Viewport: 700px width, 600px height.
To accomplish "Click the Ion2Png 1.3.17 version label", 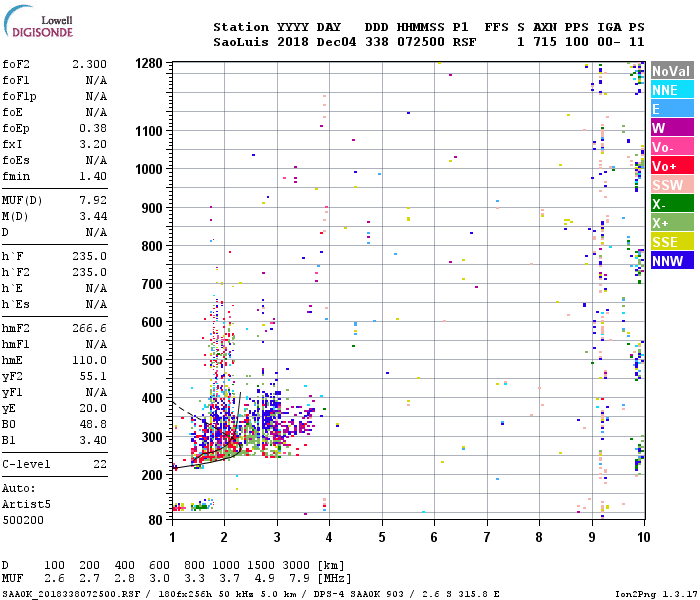I will 656,595.
